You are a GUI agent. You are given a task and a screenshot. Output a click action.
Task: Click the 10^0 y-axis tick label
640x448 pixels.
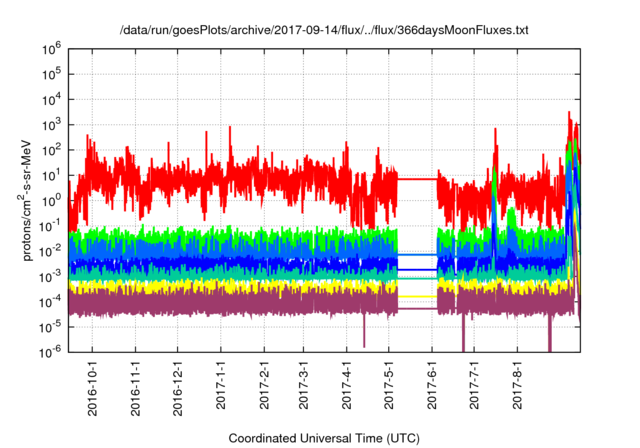tap(51, 200)
